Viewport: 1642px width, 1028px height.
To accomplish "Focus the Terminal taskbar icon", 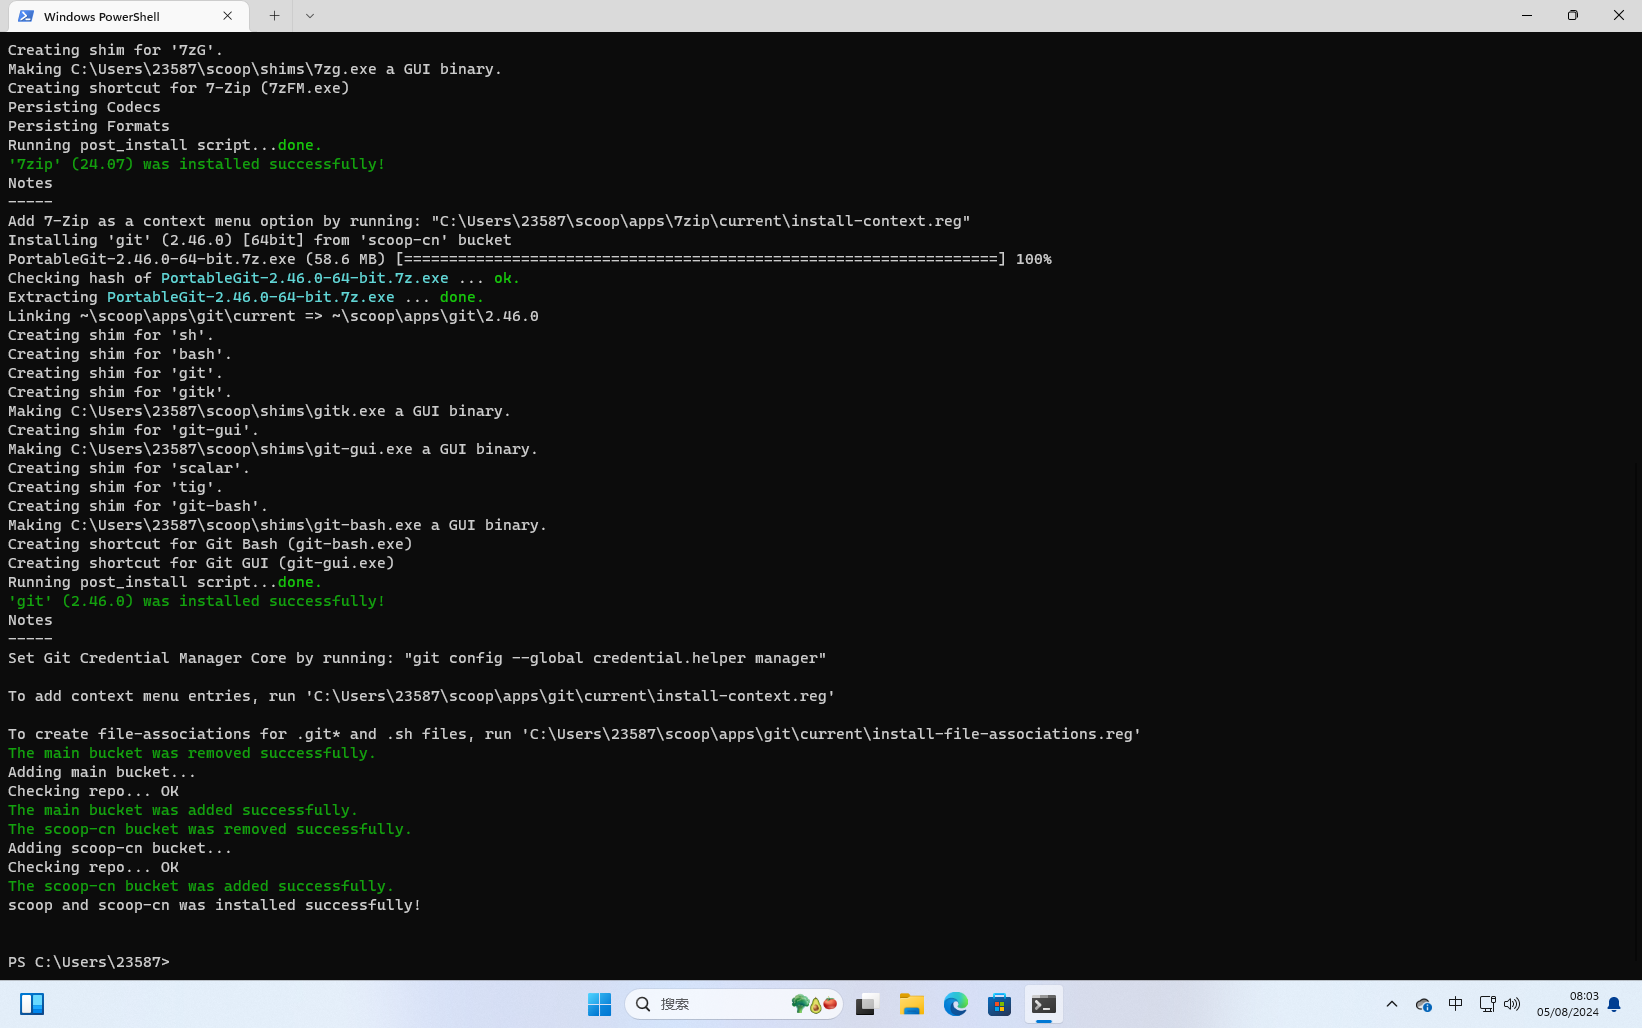I will (1044, 1004).
